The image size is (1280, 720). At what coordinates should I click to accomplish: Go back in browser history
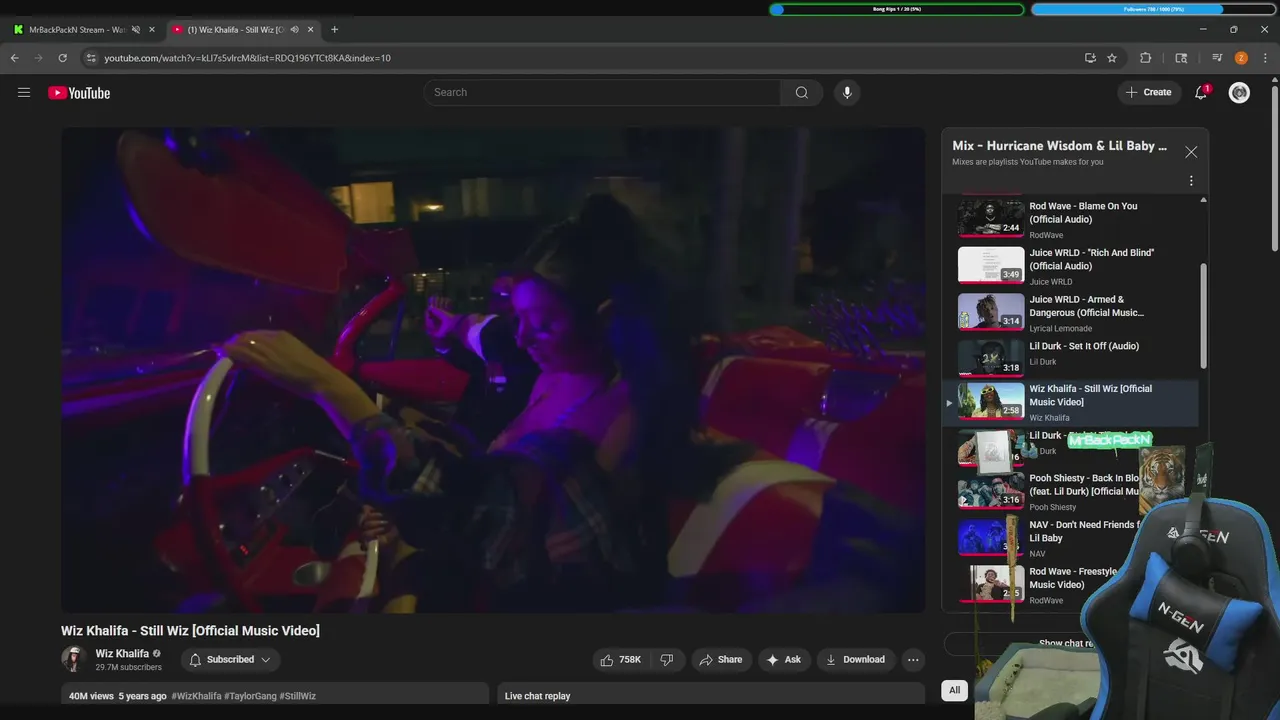15,58
